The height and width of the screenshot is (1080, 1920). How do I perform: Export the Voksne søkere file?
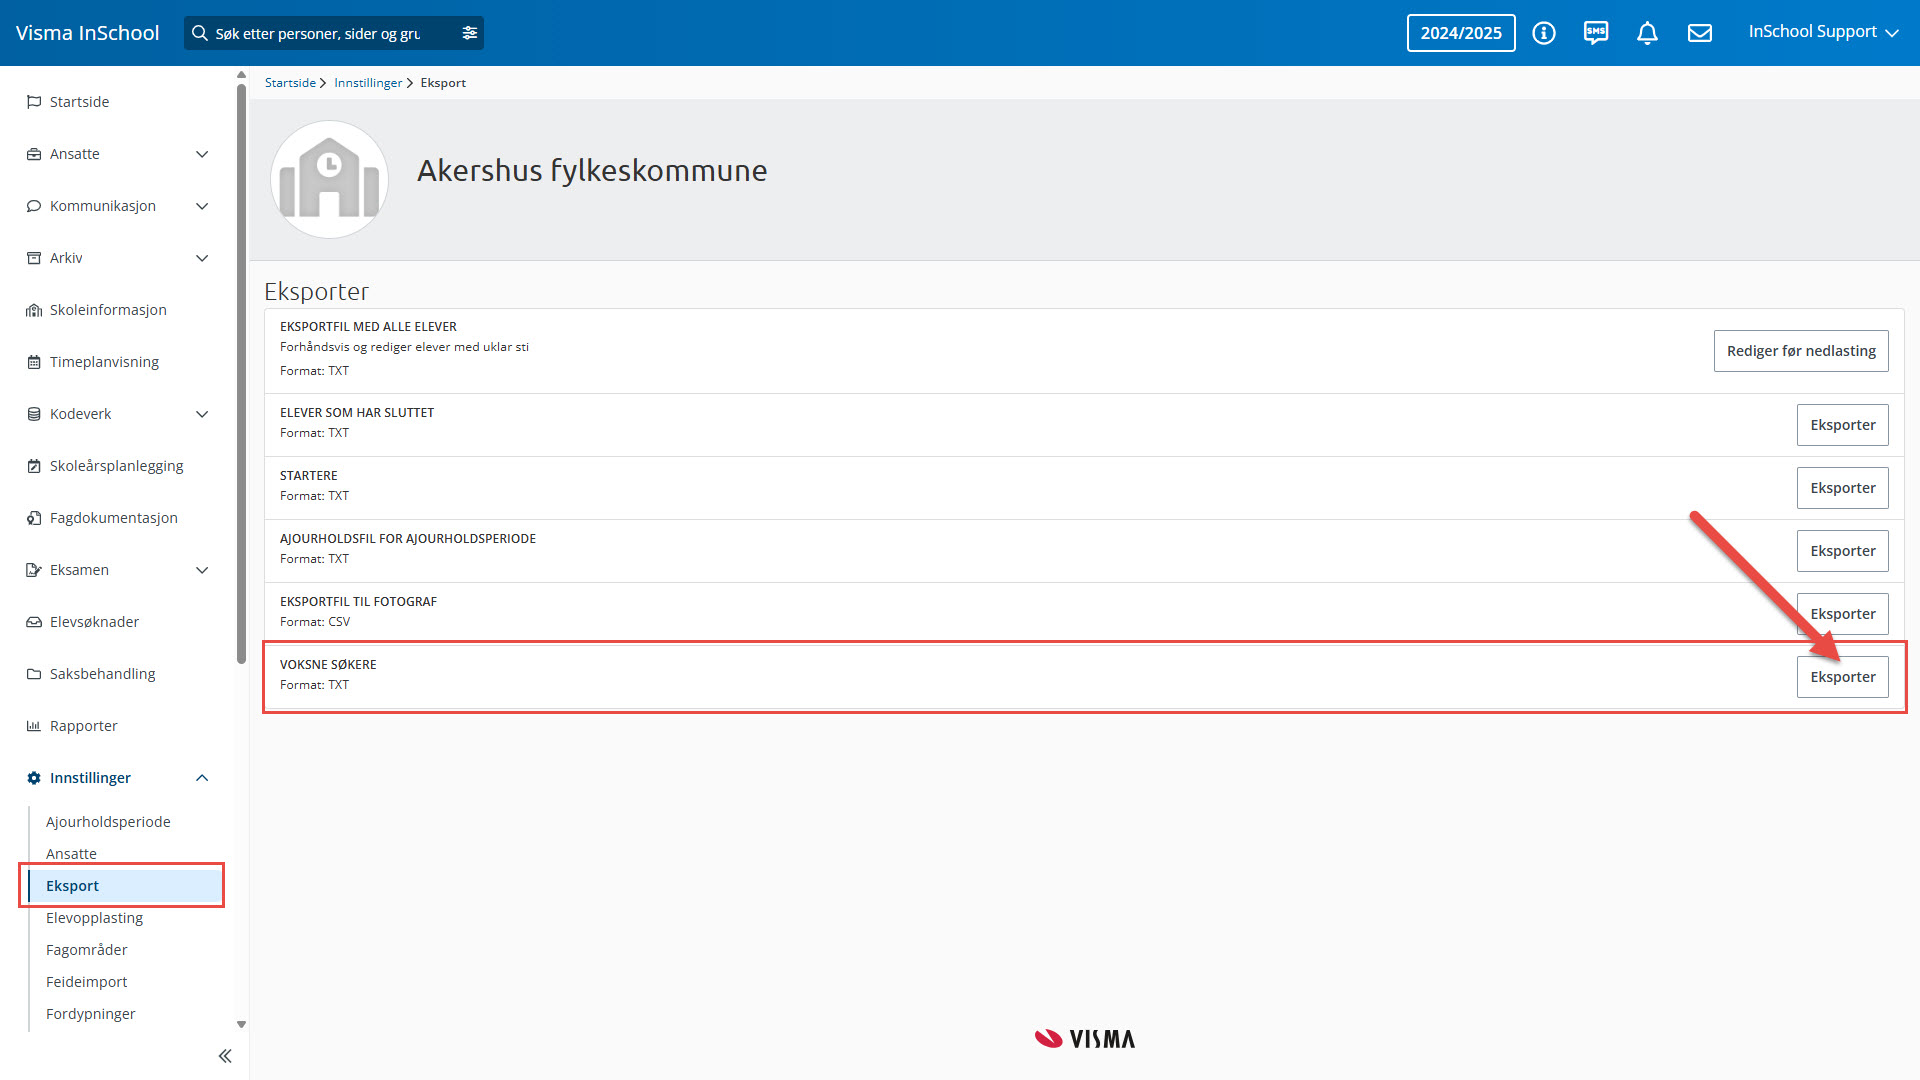click(x=1842, y=677)
